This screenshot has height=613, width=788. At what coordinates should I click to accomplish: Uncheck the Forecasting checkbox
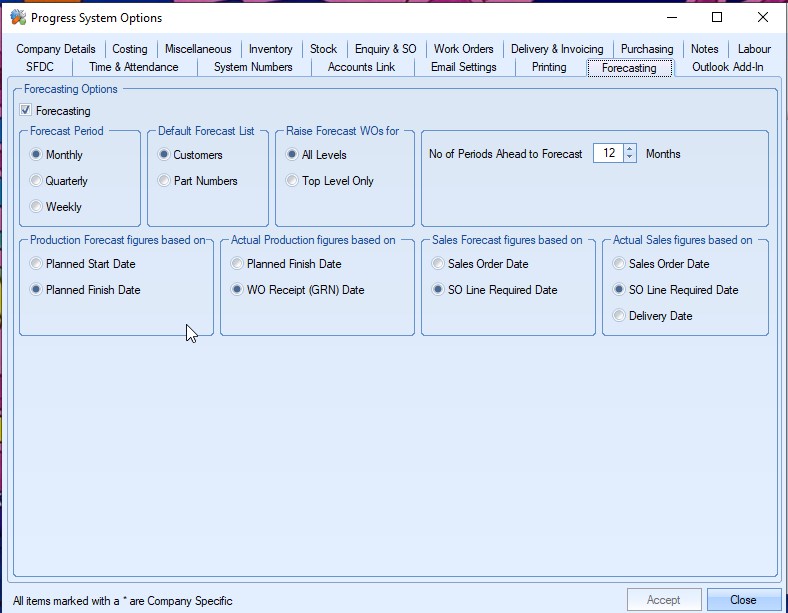click(x=26, y=111)
